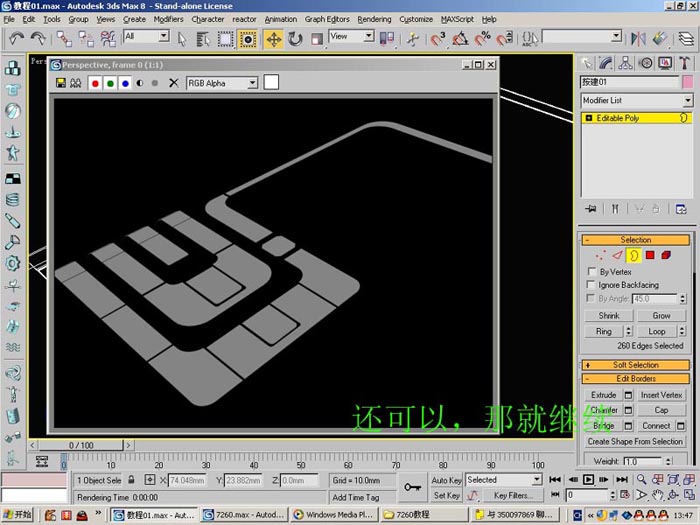Open the Hierarchy command panel tab
Image resolution: width=700 pixels, height=525 pixels.
click(x=625, y=63)
